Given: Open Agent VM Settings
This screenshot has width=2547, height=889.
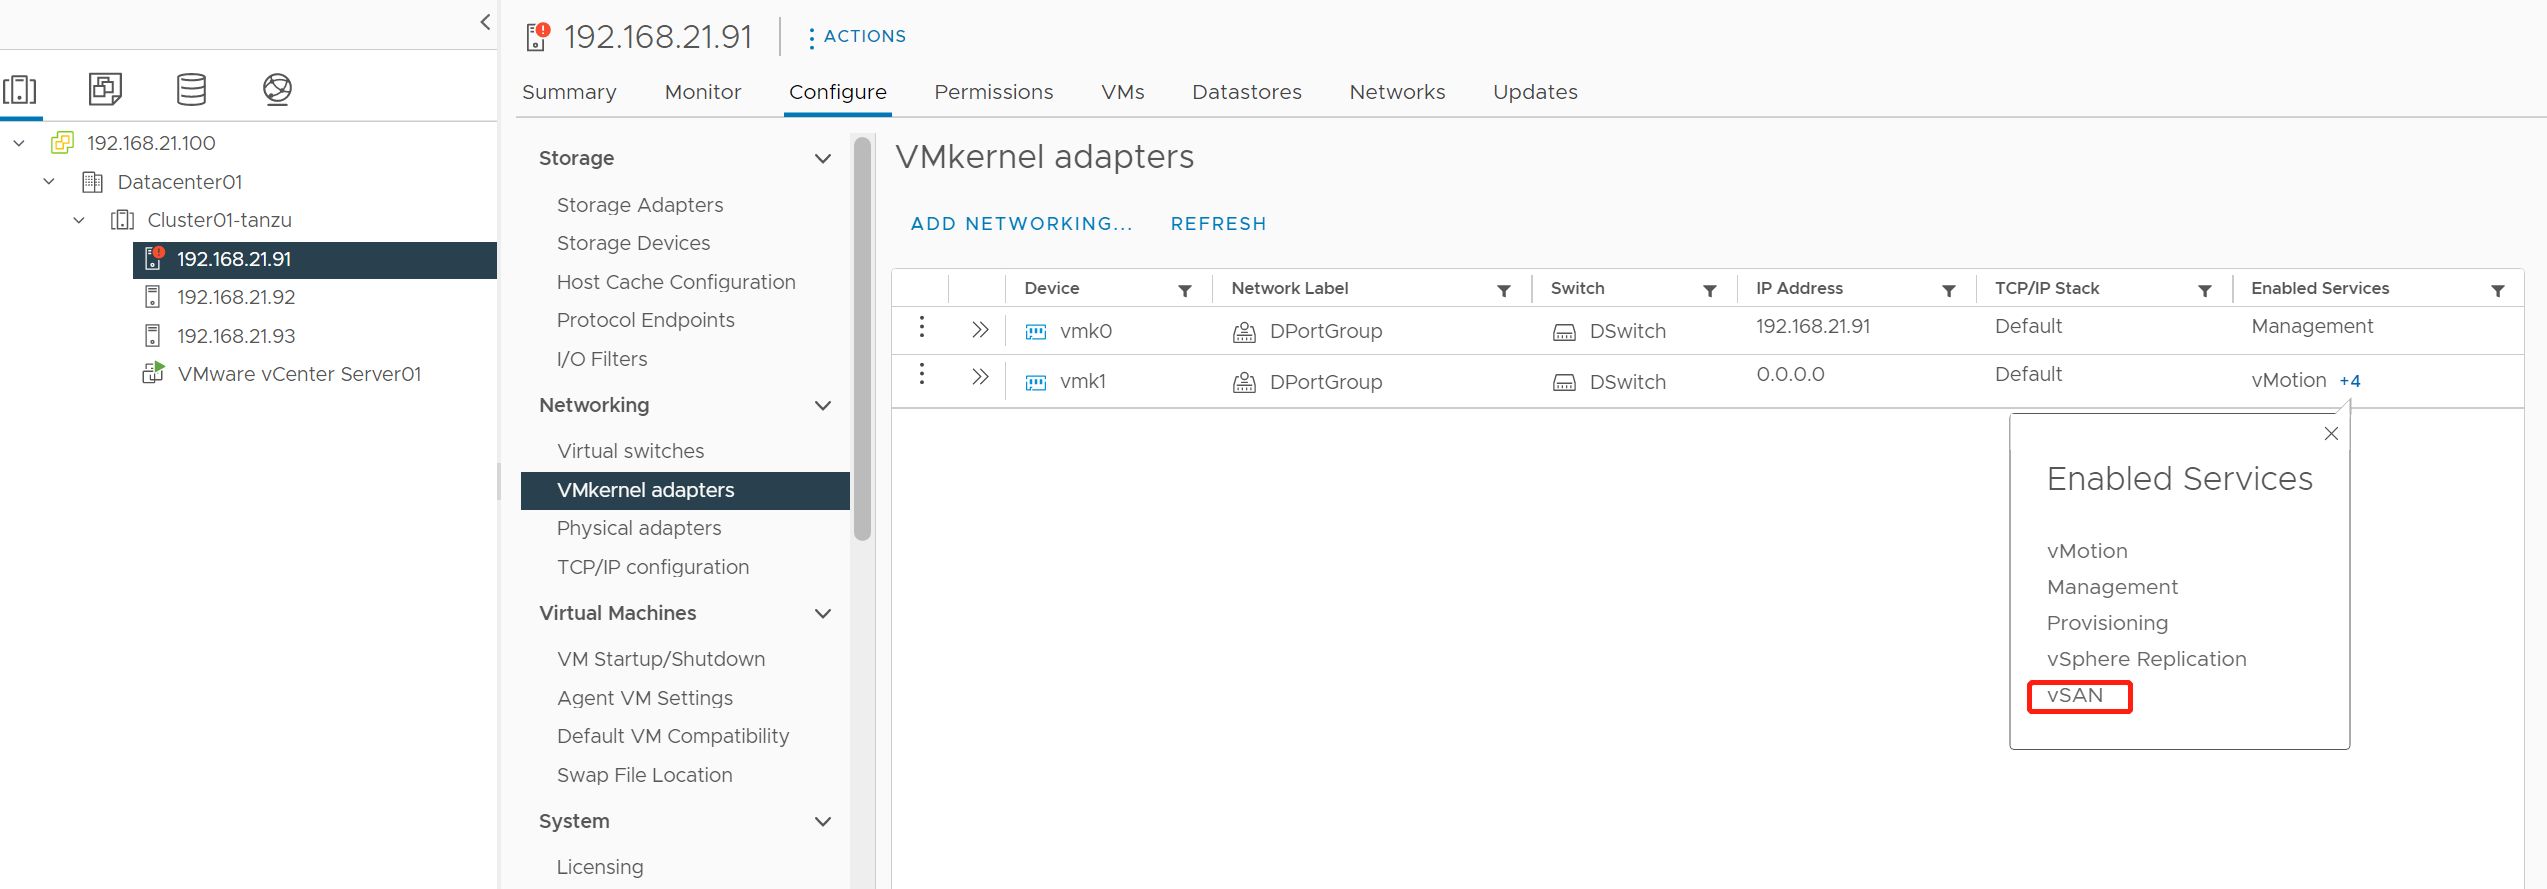Looking at the screenshot, I should pyautogui.click(x=645, y=698).
